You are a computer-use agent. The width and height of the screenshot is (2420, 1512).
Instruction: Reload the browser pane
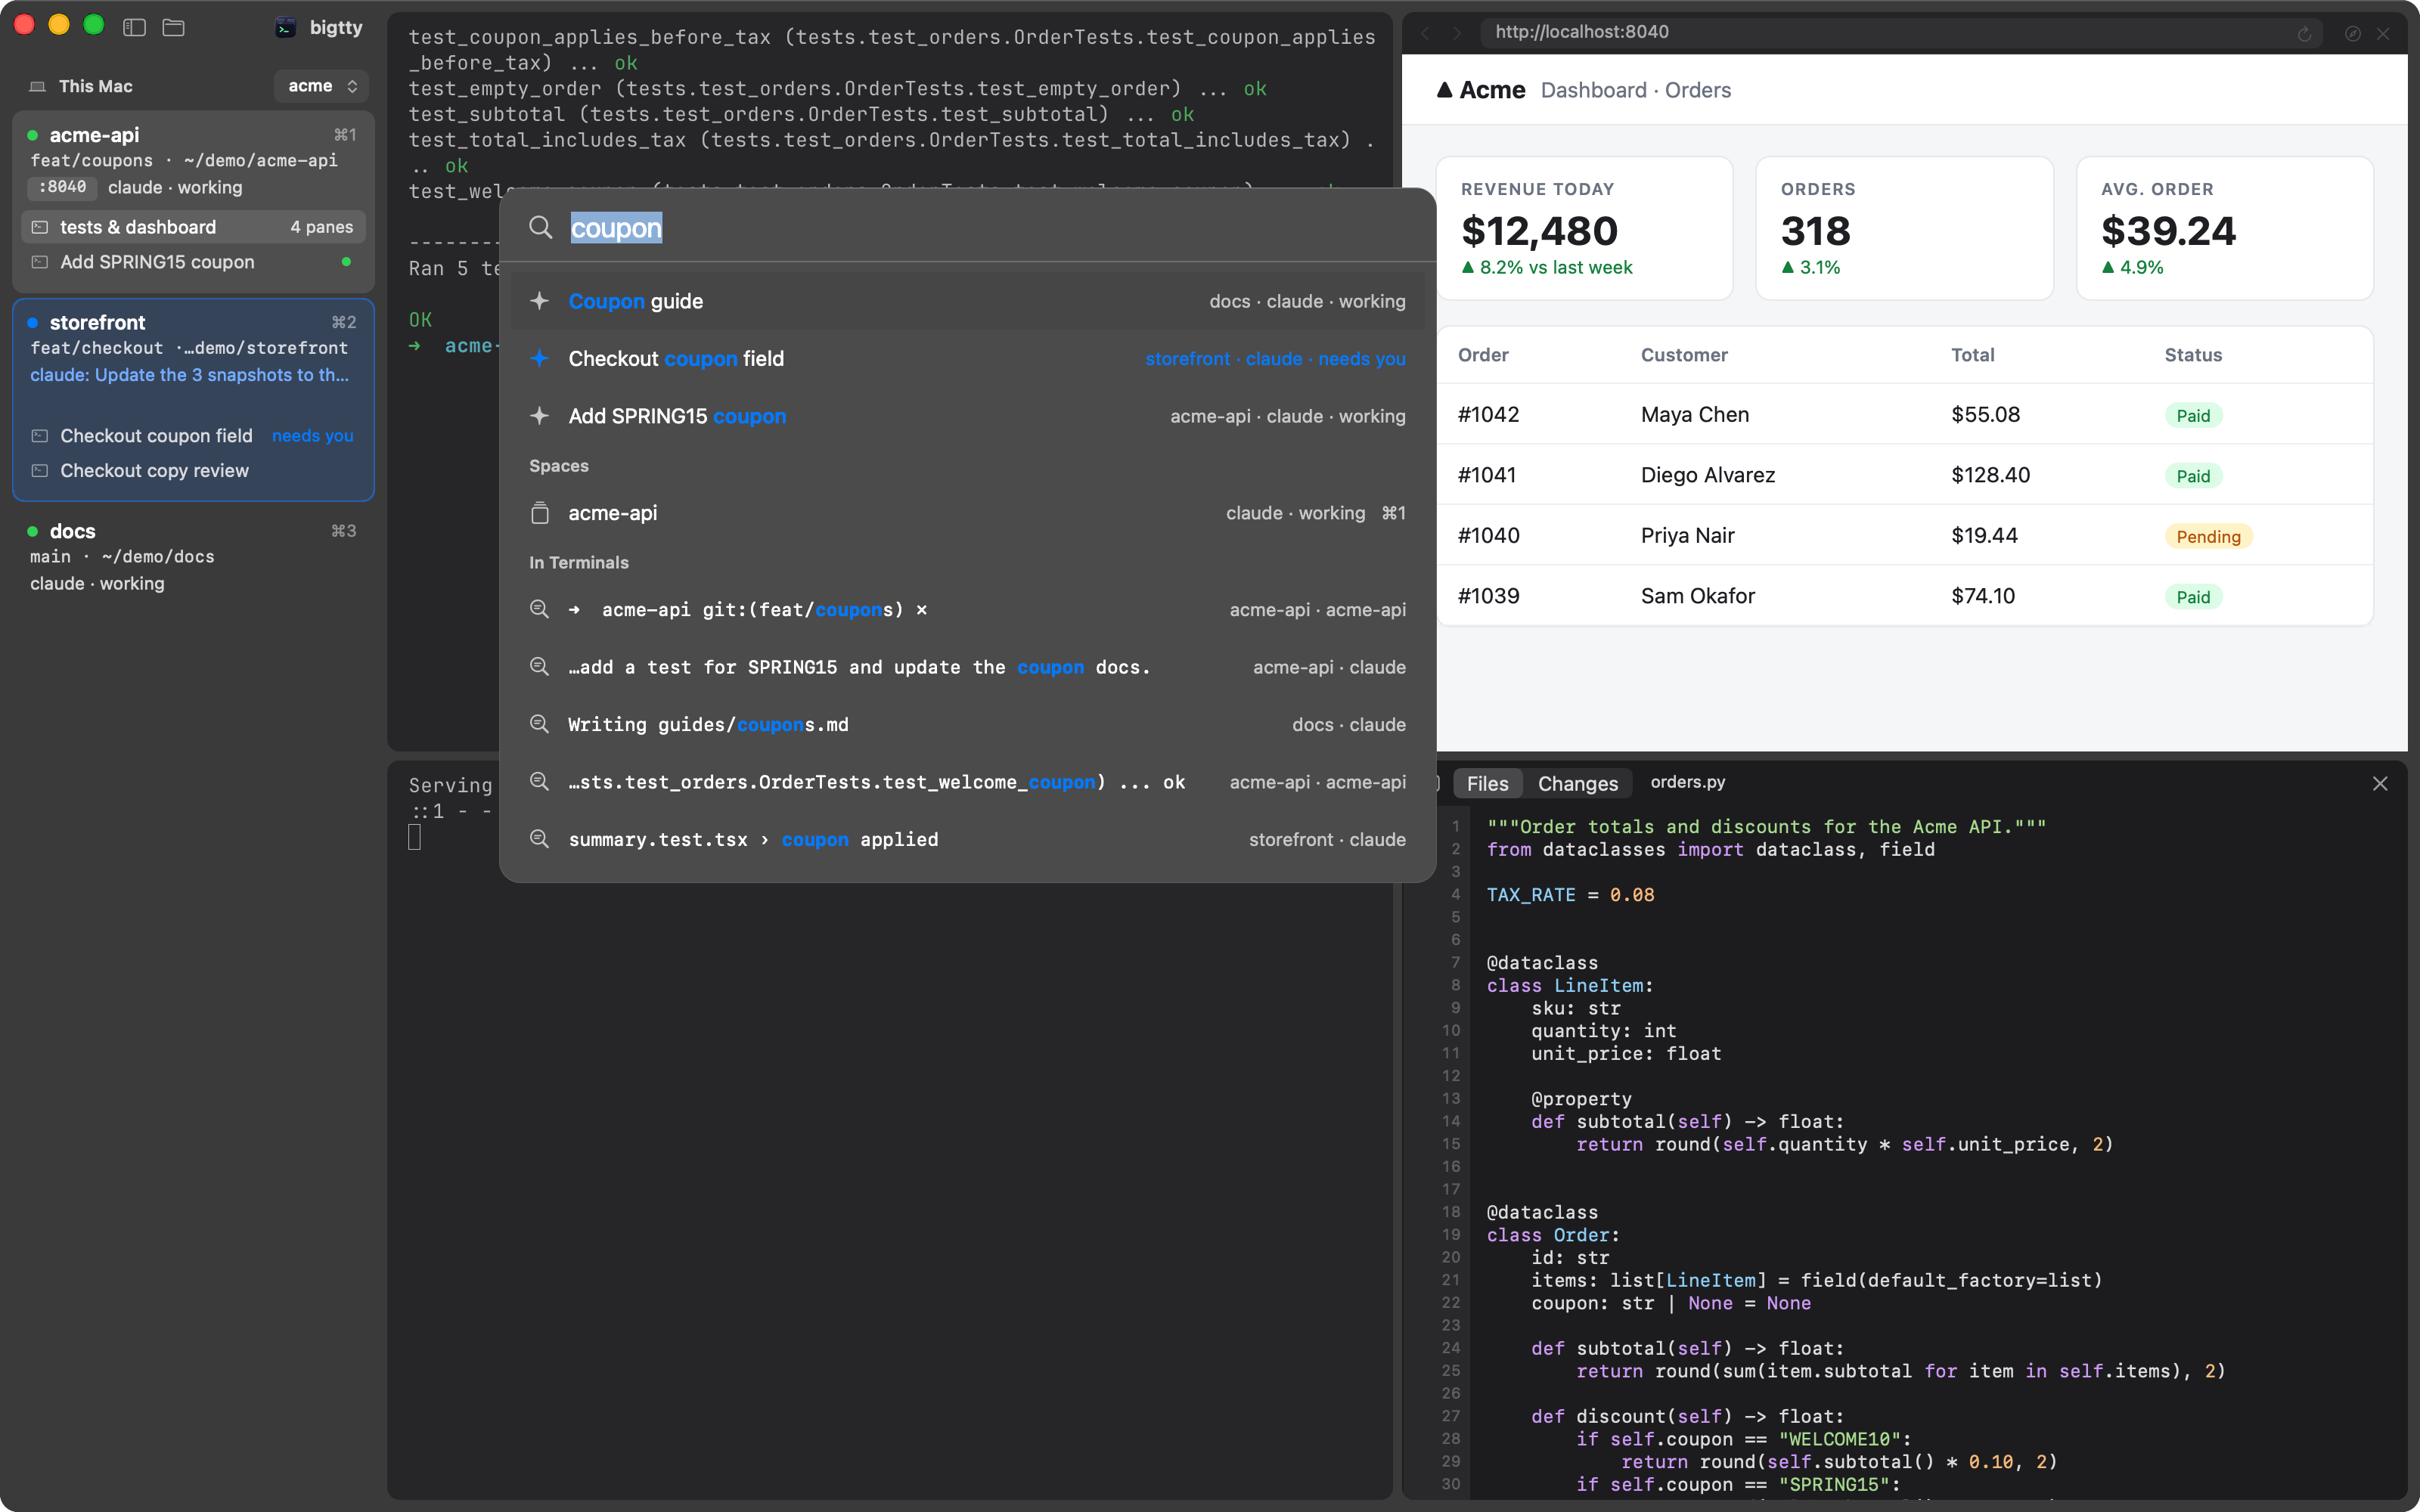point(2304,33)
